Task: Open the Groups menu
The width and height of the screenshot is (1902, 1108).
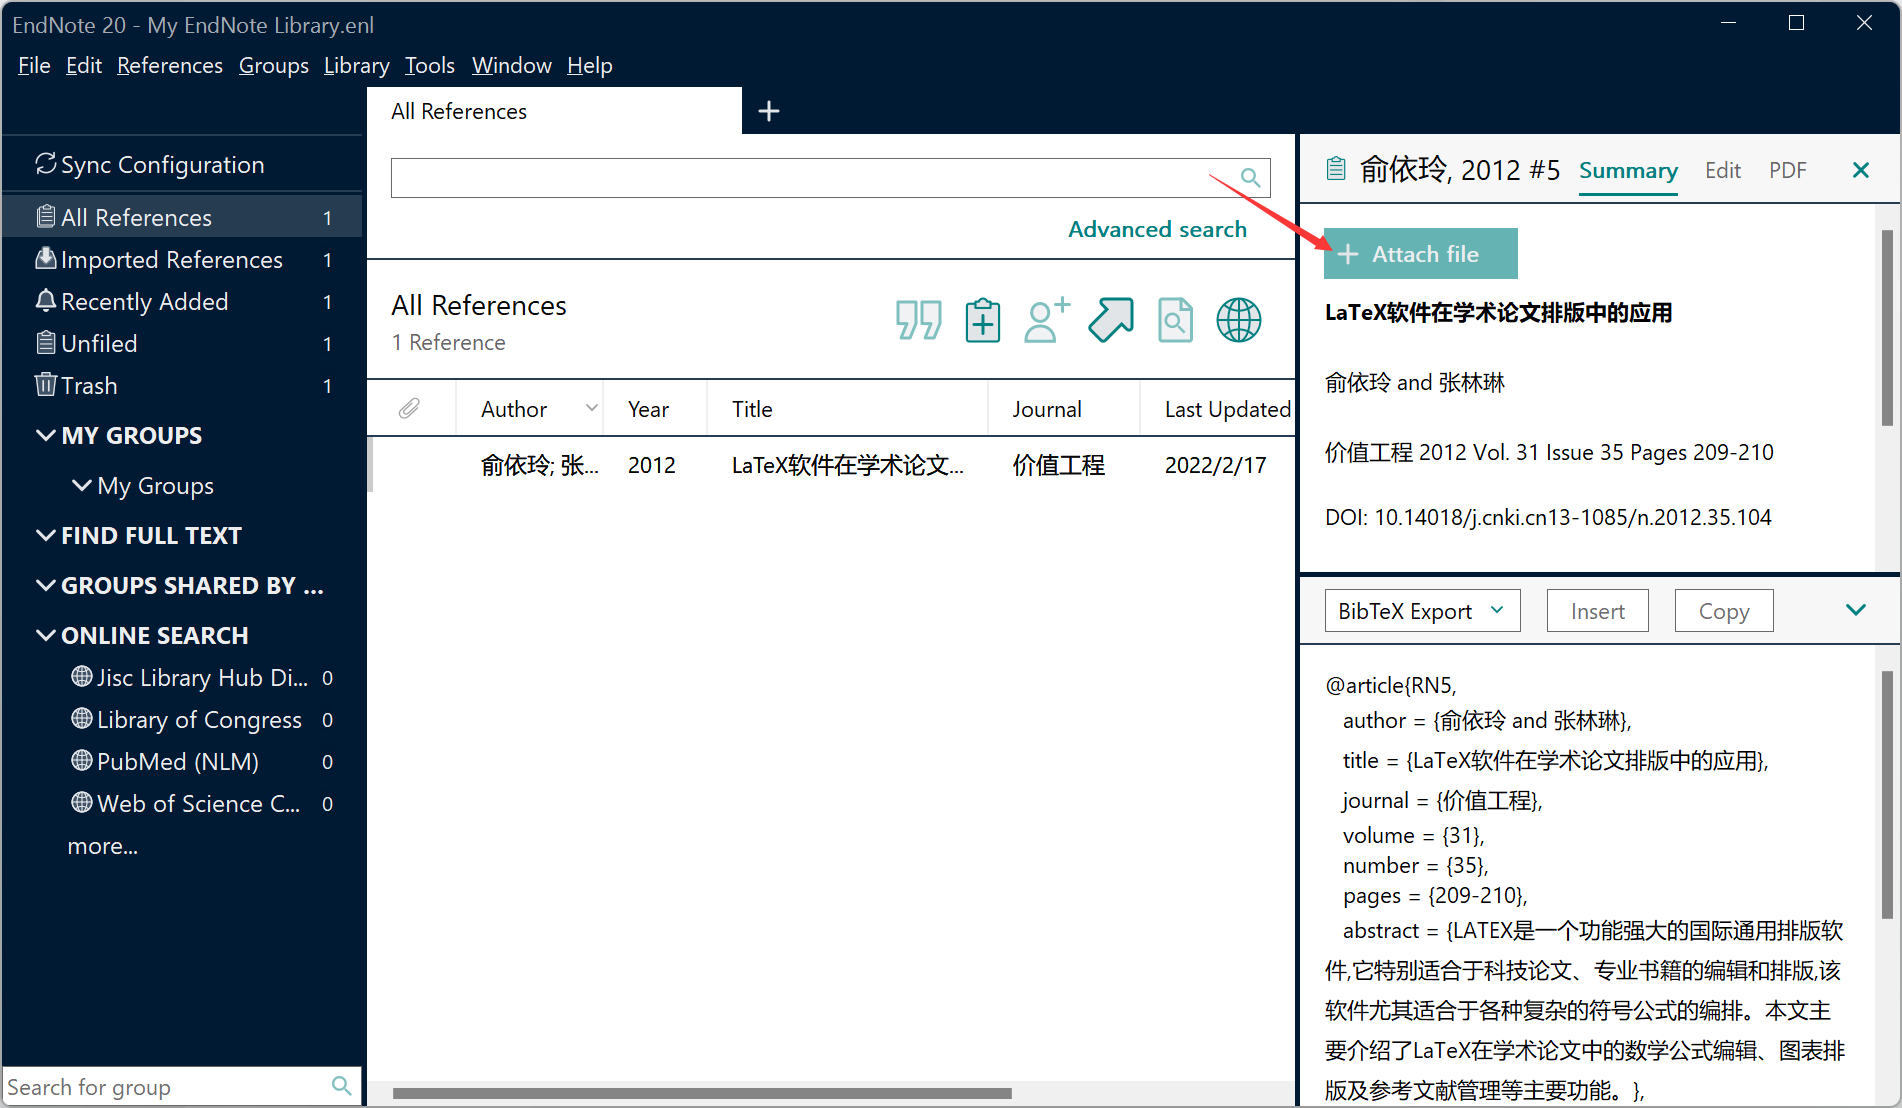Action: click(274, 65)
